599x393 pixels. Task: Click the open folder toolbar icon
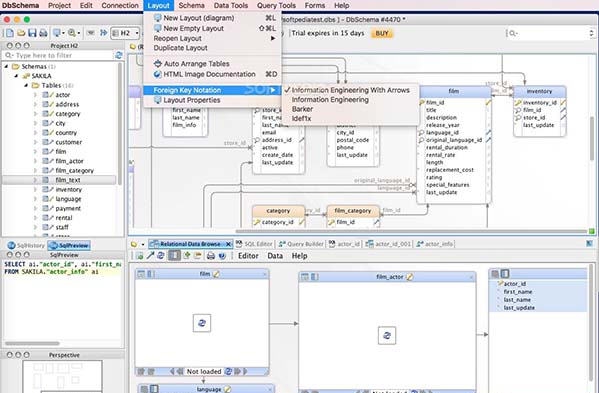pyautogui.click(x=21, y=33)
